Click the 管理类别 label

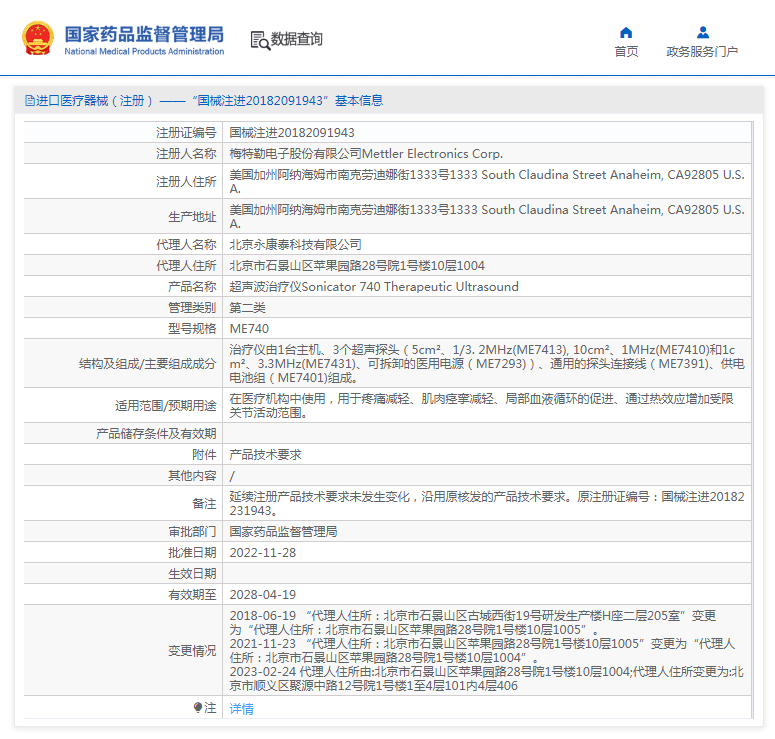pos(192,307)
